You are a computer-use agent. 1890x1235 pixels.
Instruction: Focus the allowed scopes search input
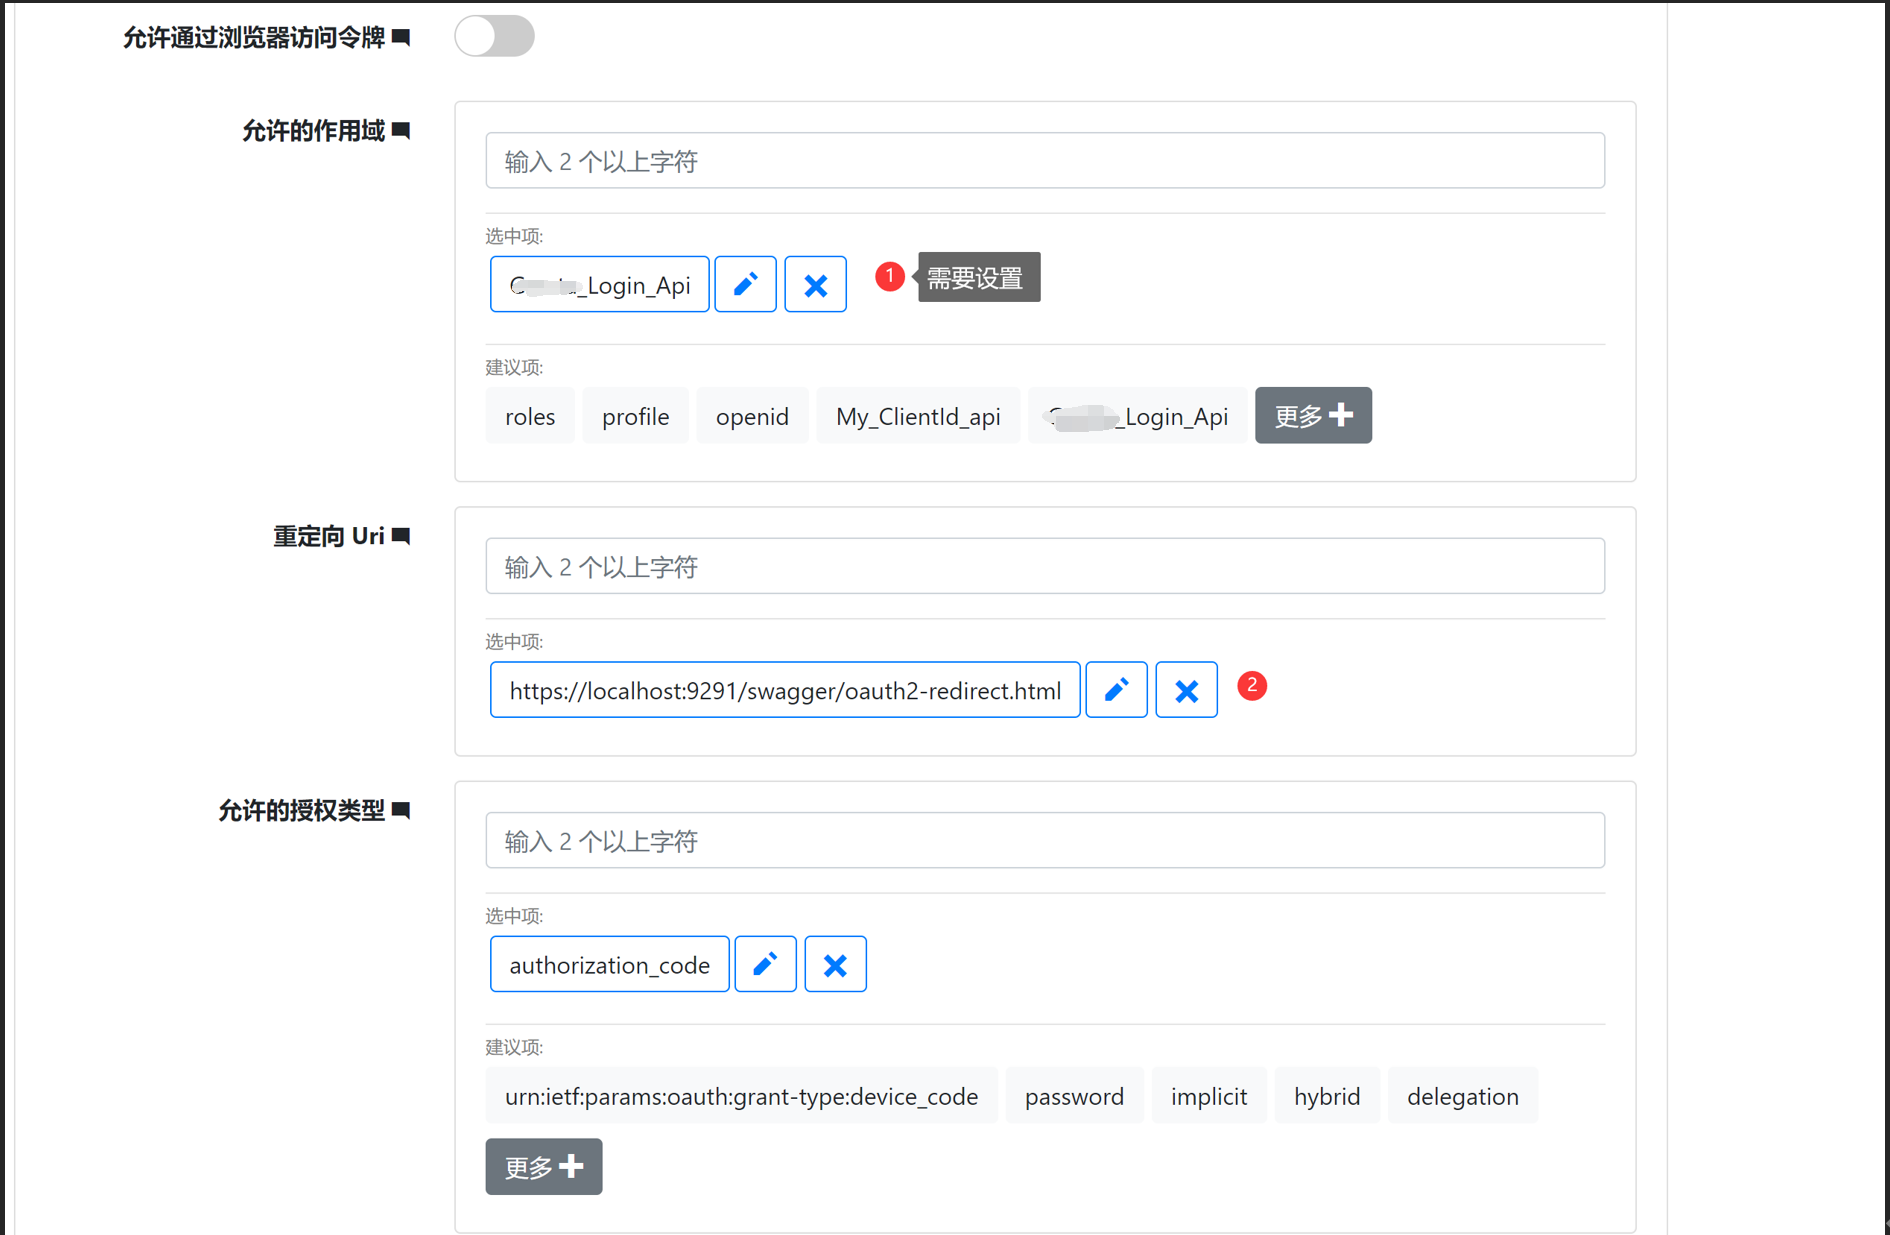(x=1044, y=161)
